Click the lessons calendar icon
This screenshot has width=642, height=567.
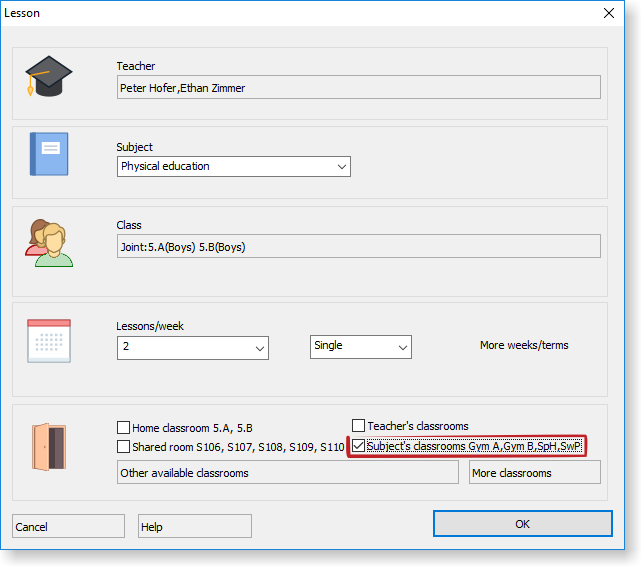point(49,340)
